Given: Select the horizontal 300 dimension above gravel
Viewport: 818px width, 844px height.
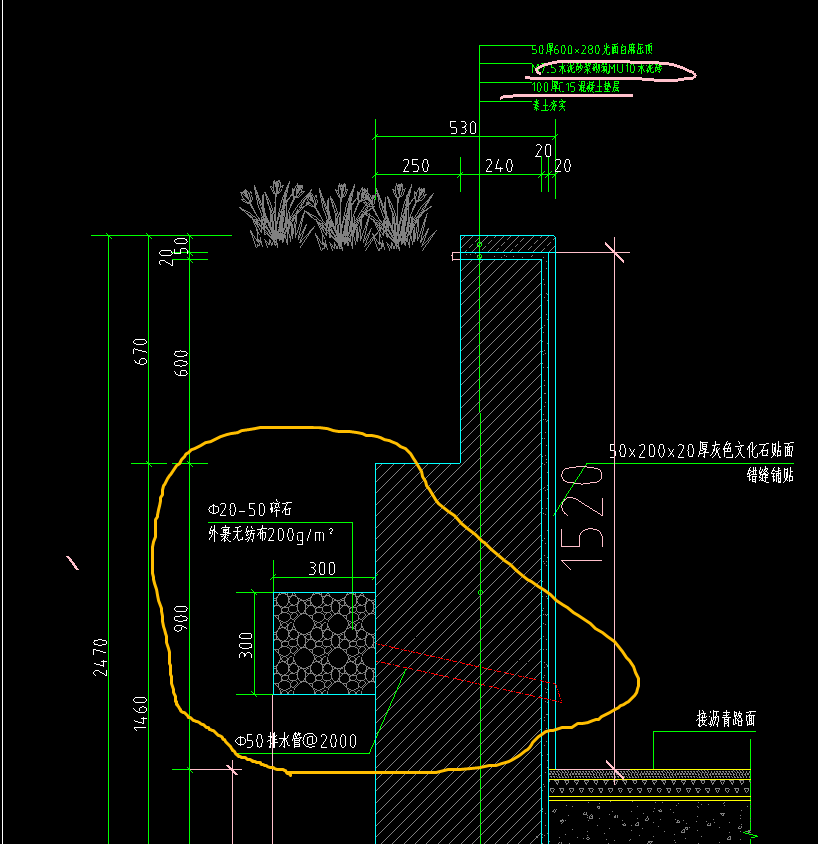Looking at the screenshot, I should [322, 568].
